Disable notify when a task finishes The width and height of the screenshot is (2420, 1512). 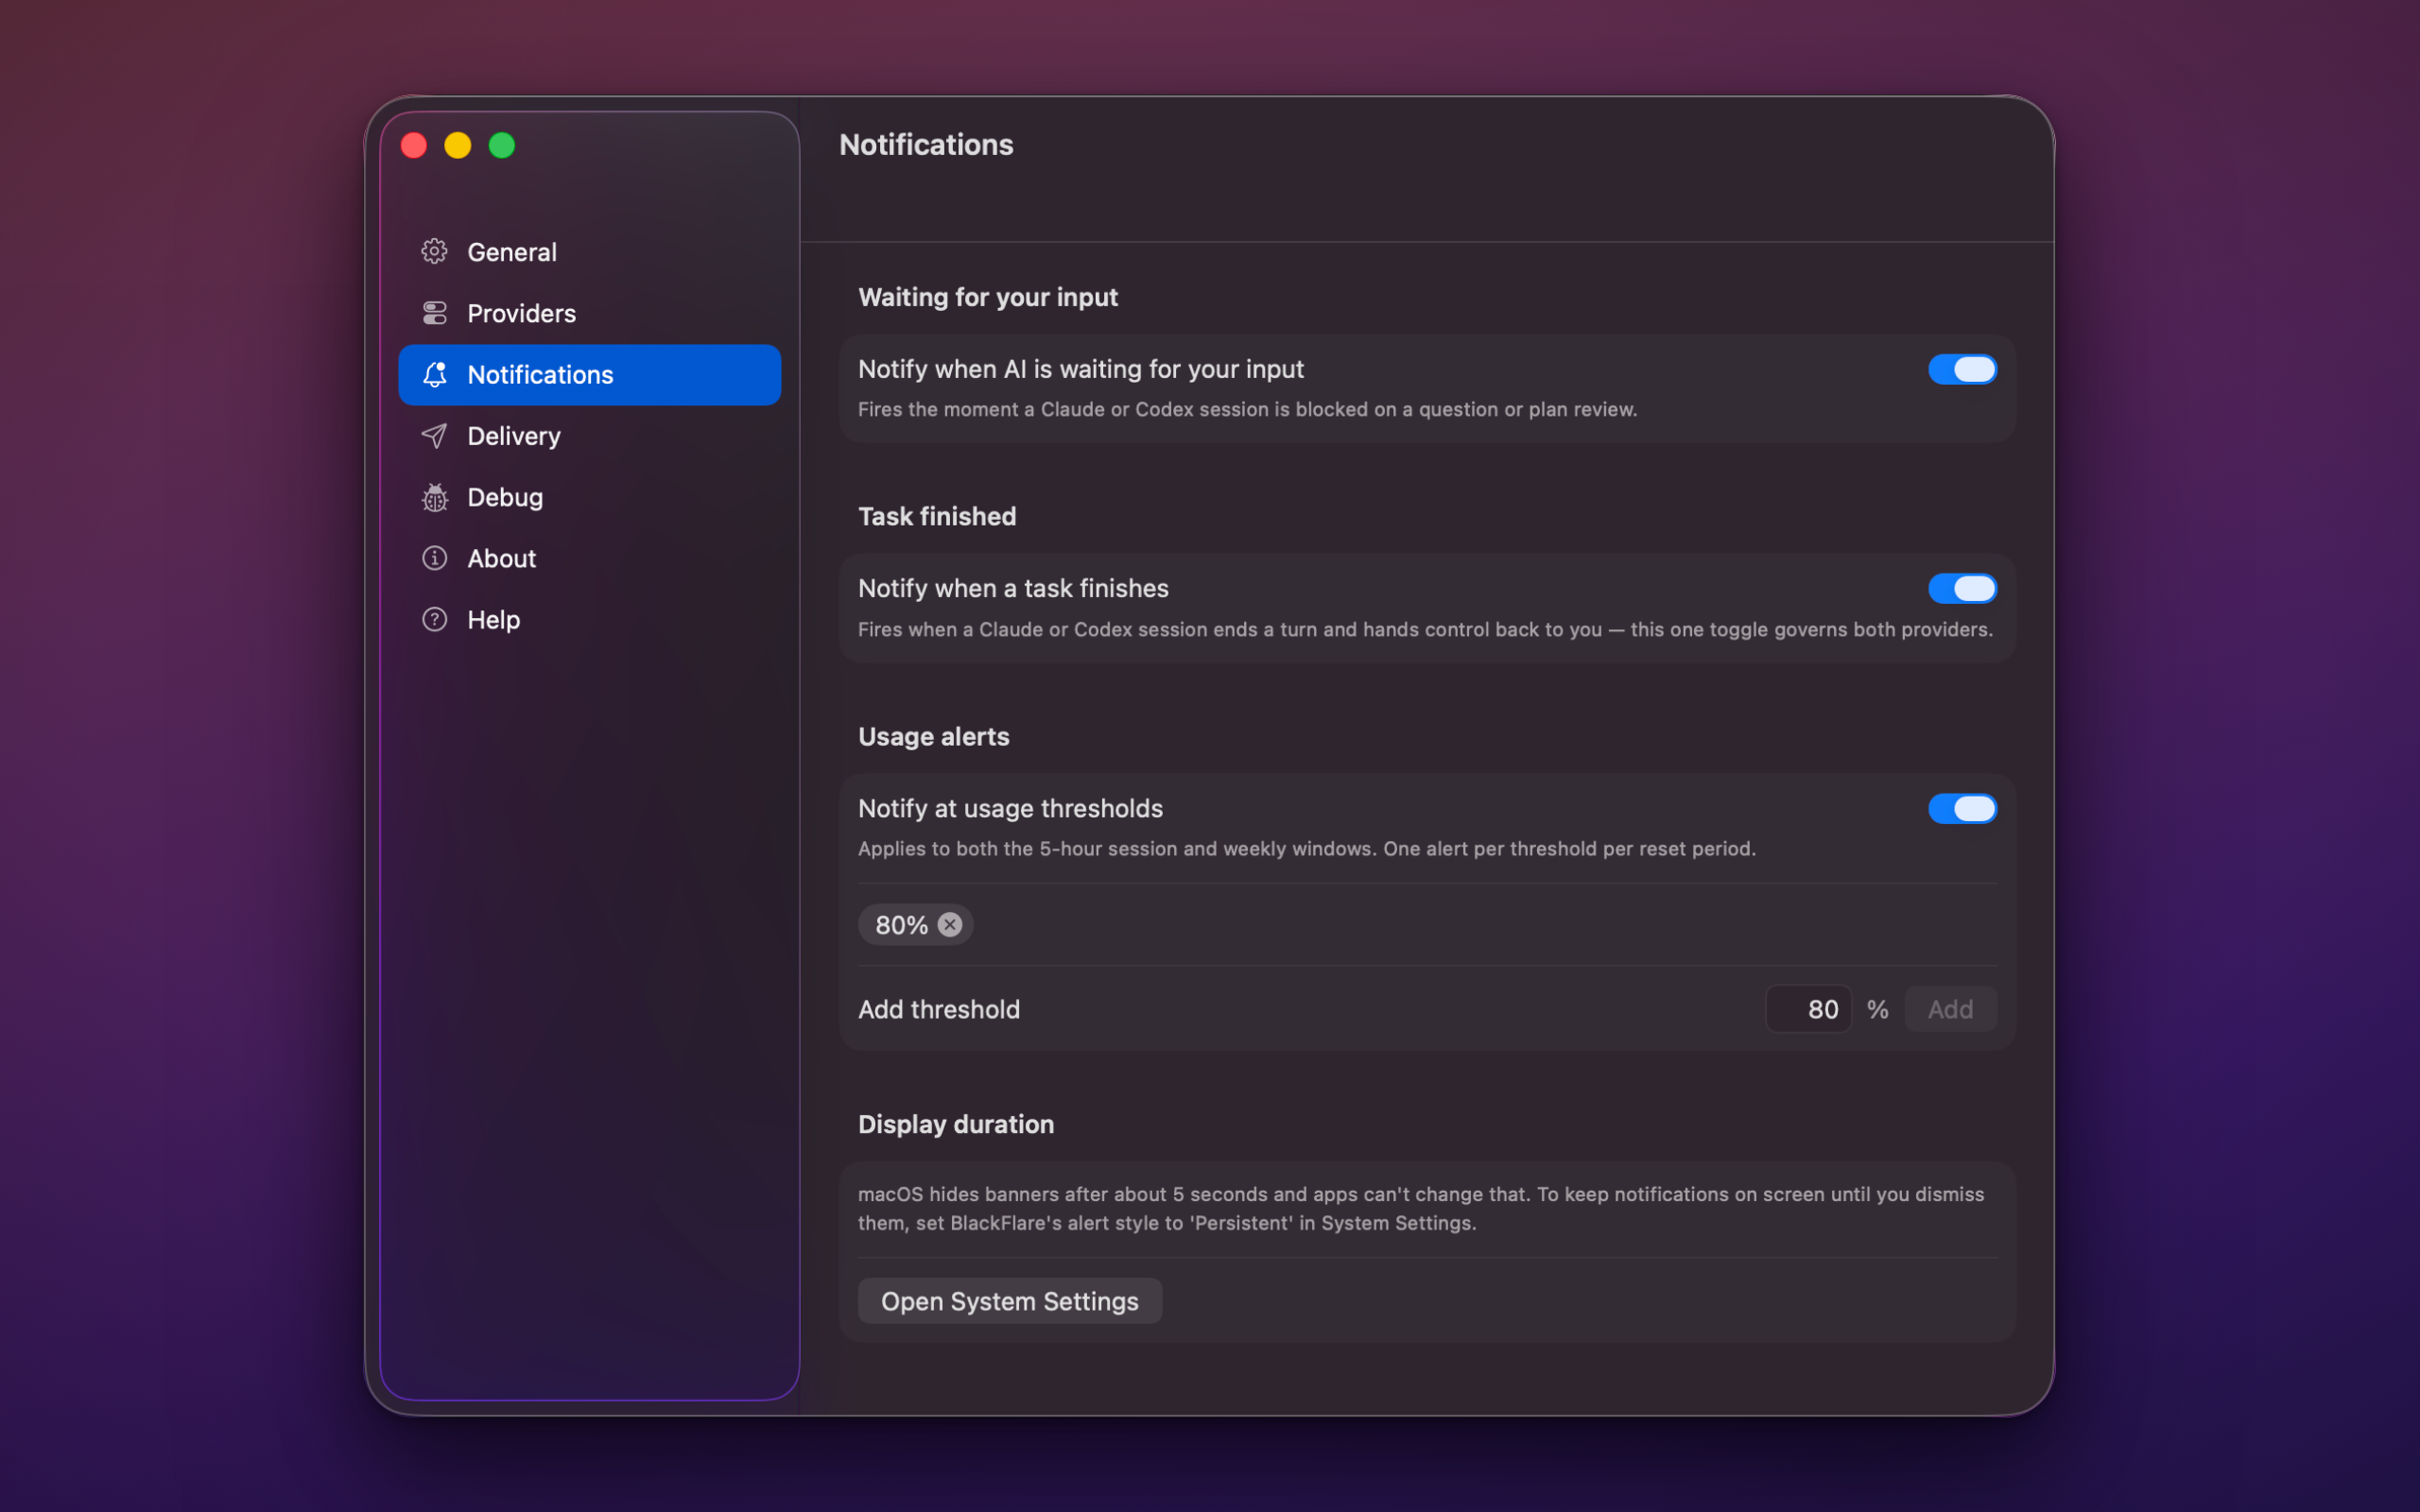click(x=1962, y=588)
